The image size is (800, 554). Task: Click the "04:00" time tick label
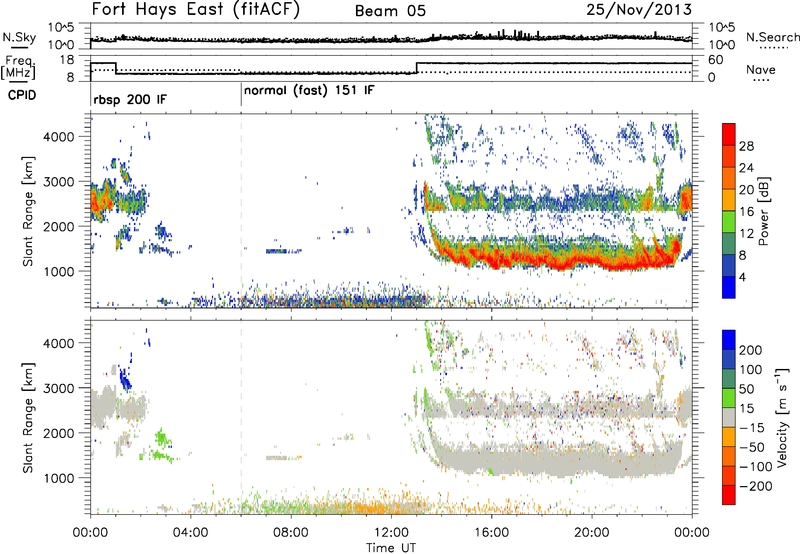[190, 533]
